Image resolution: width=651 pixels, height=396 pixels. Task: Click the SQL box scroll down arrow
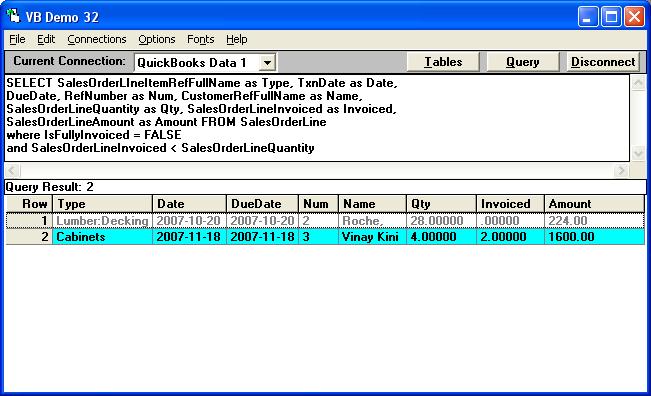[638, 153]
